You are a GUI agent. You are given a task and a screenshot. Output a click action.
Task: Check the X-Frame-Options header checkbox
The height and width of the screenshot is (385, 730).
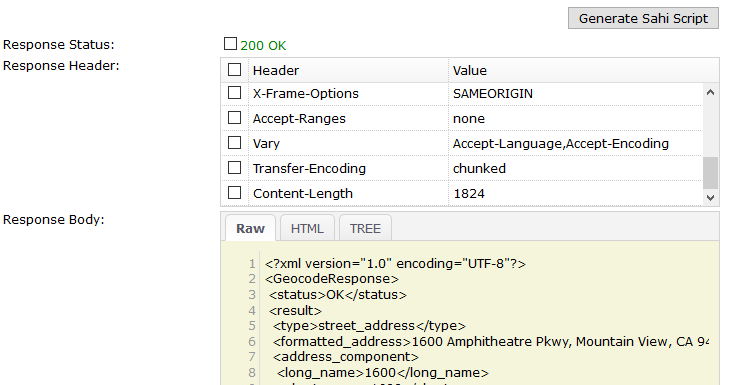point(234,93)
